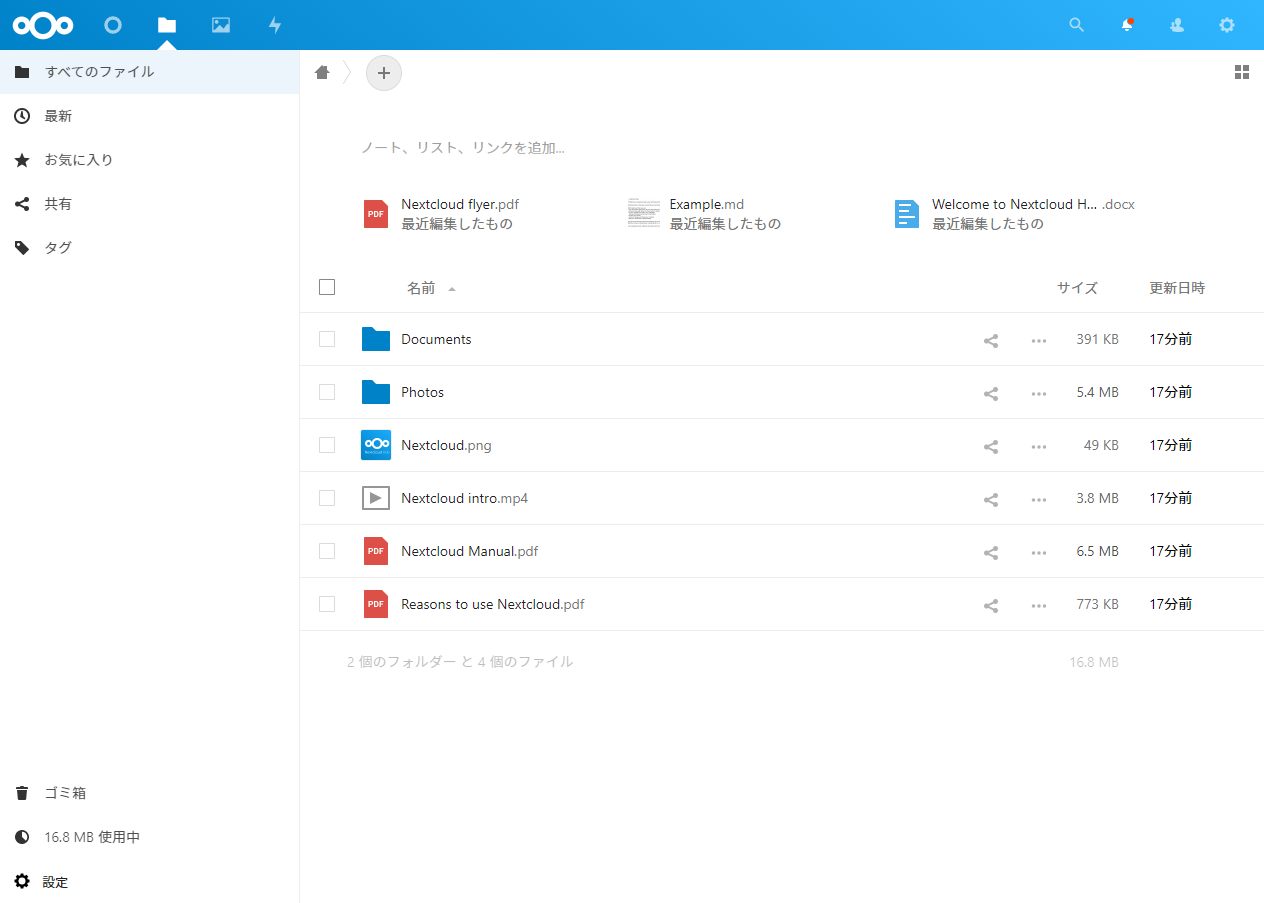Open 共有 shares view
The height and width of the screenshot is (903, 1264).
[x=150, y=204]
